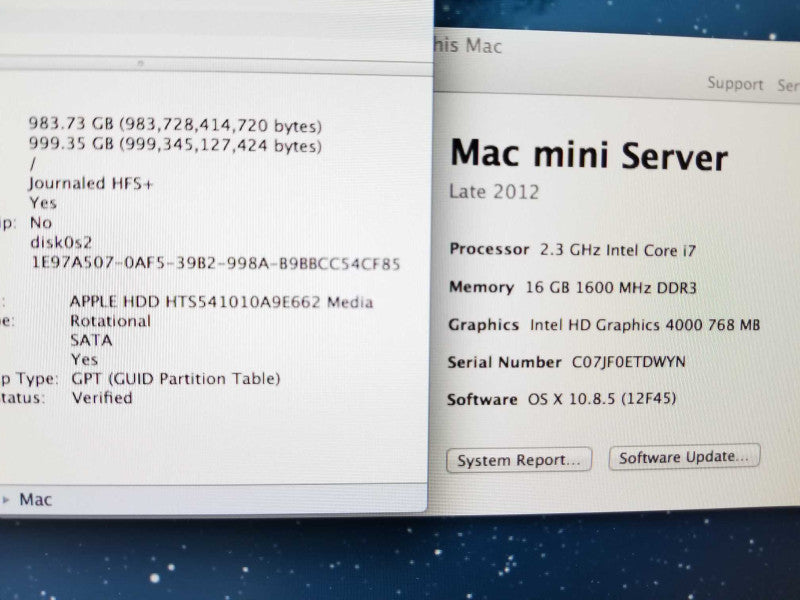Click the APPLE HDD HTS541010A9E662 Media name
The width and height of the screenshot is (800, 600).
click(x=221, y=302)
